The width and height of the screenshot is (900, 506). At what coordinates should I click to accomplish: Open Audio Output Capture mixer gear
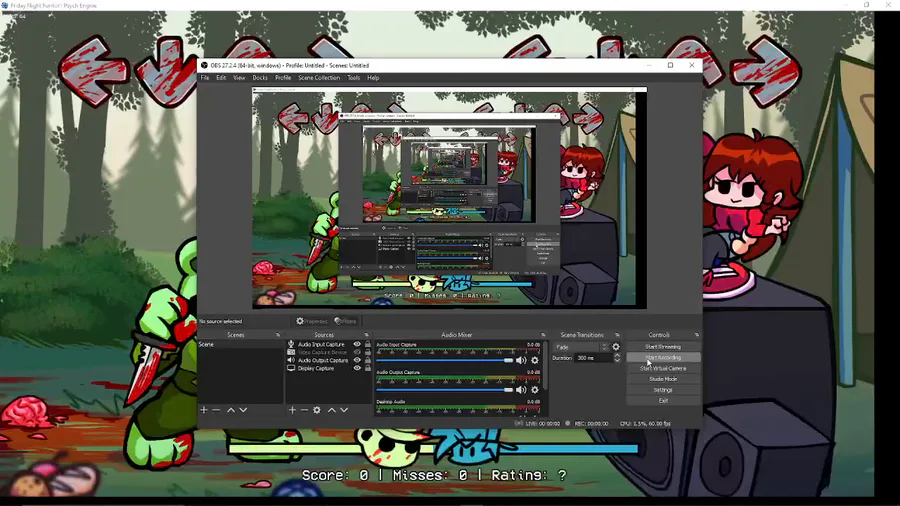535,390
